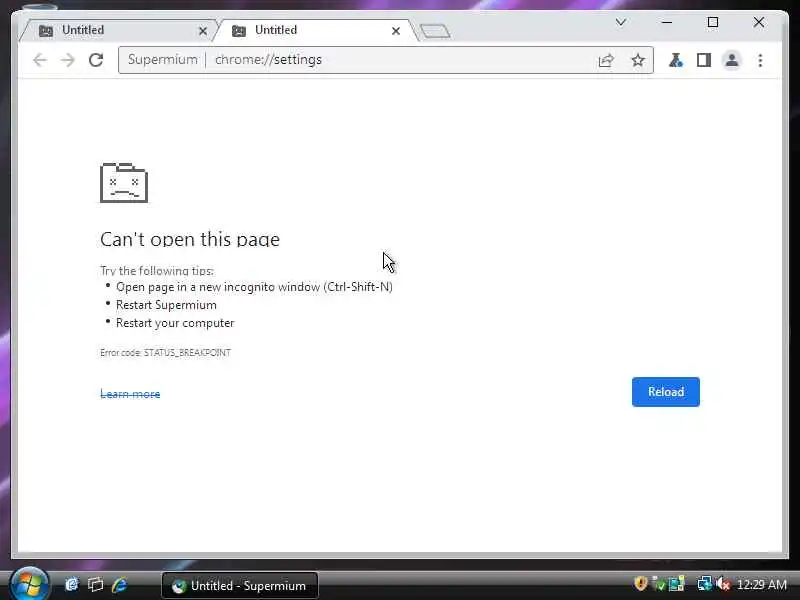
Task: Maximize the Supermium window
Action: (713, 22)
